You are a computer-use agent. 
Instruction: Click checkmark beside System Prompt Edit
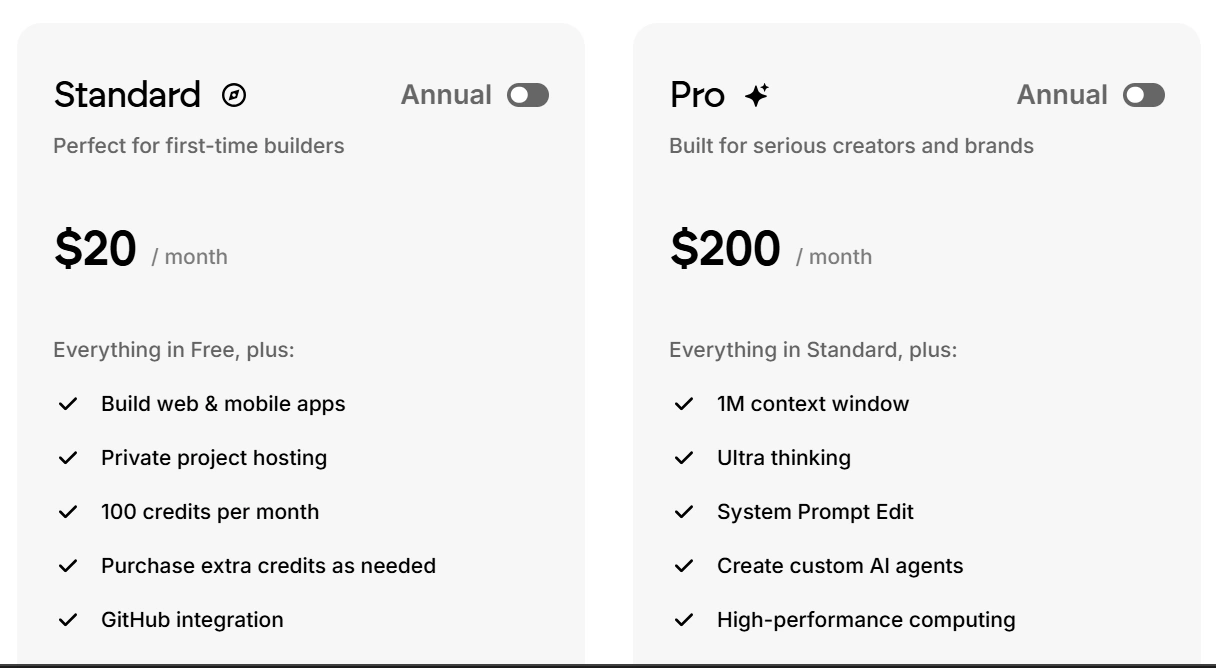[x=684, y=512]
